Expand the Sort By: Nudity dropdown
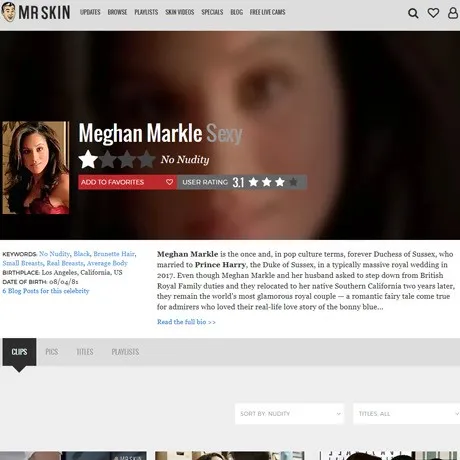 tap(289, 414)
